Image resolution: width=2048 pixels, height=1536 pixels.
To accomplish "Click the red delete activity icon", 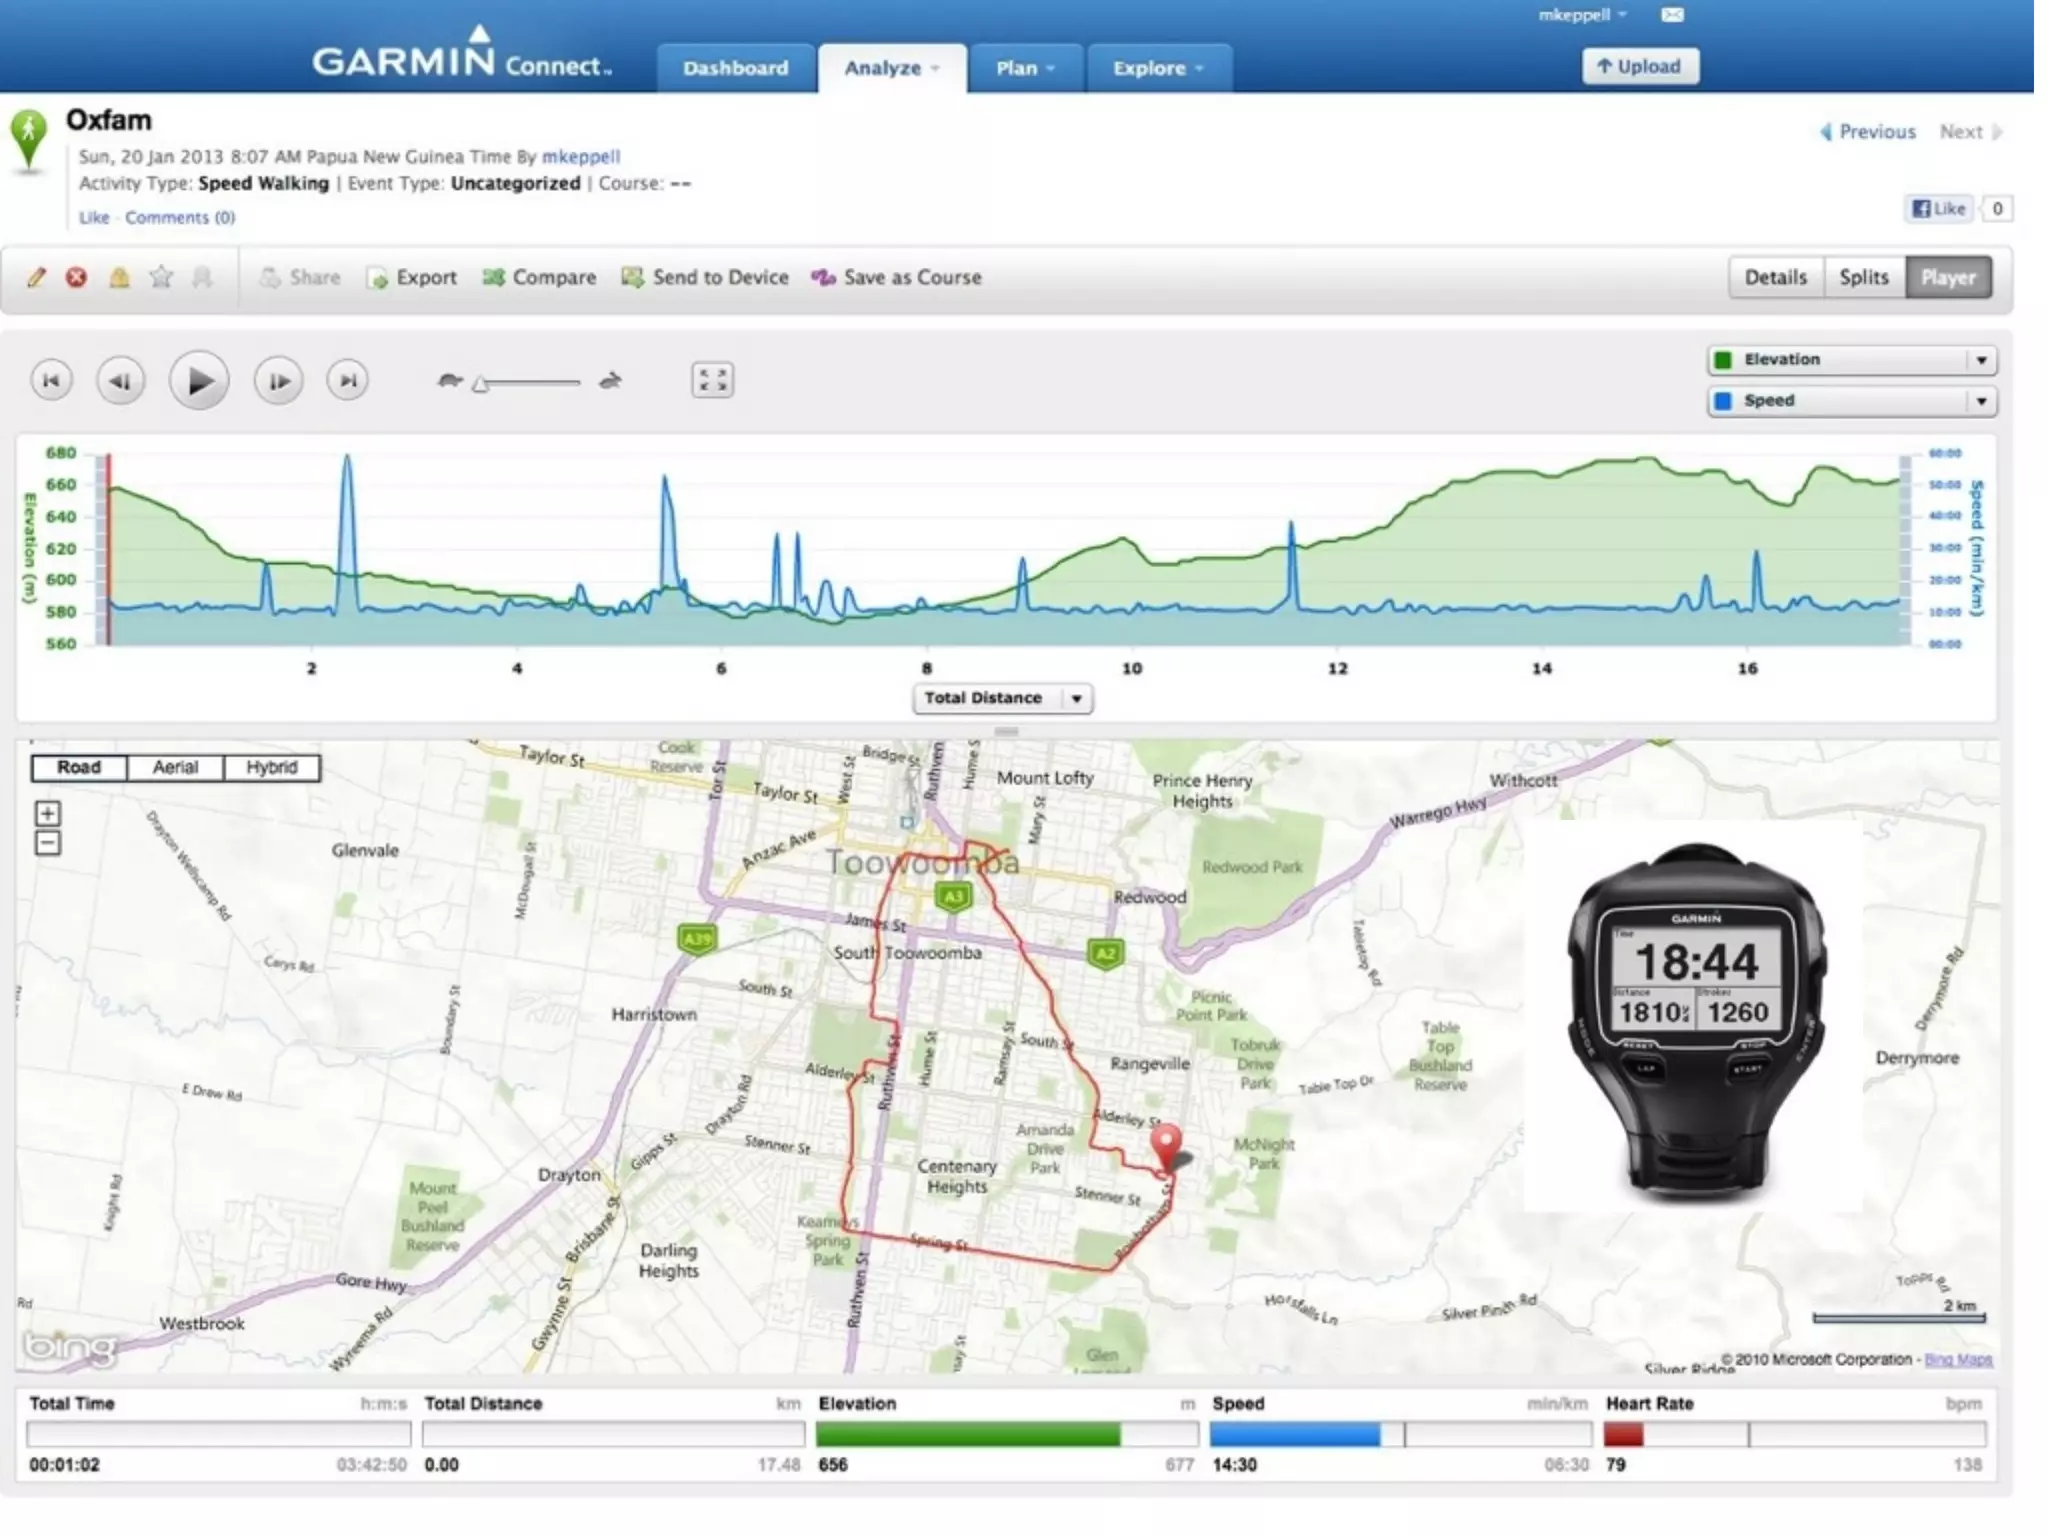I will coord(76,277).
